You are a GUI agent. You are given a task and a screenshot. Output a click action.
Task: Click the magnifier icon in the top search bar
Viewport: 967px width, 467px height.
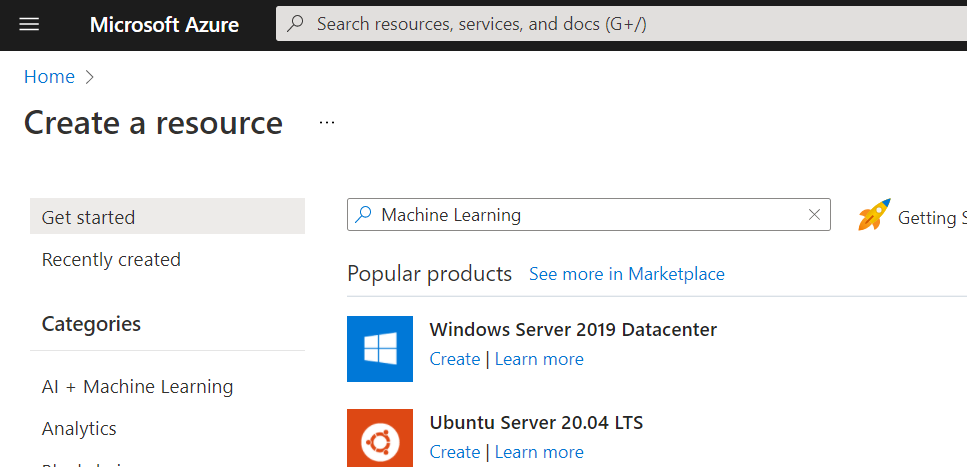[296, 23]
